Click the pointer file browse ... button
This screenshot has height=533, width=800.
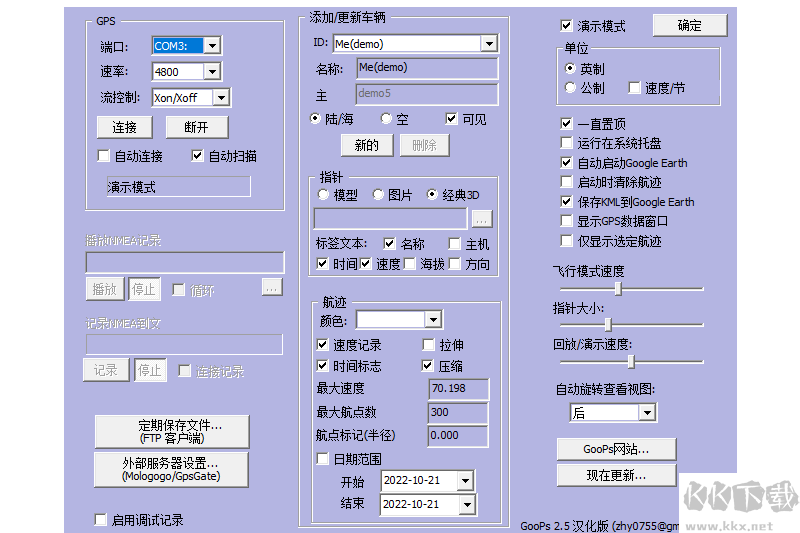point(481,218)
